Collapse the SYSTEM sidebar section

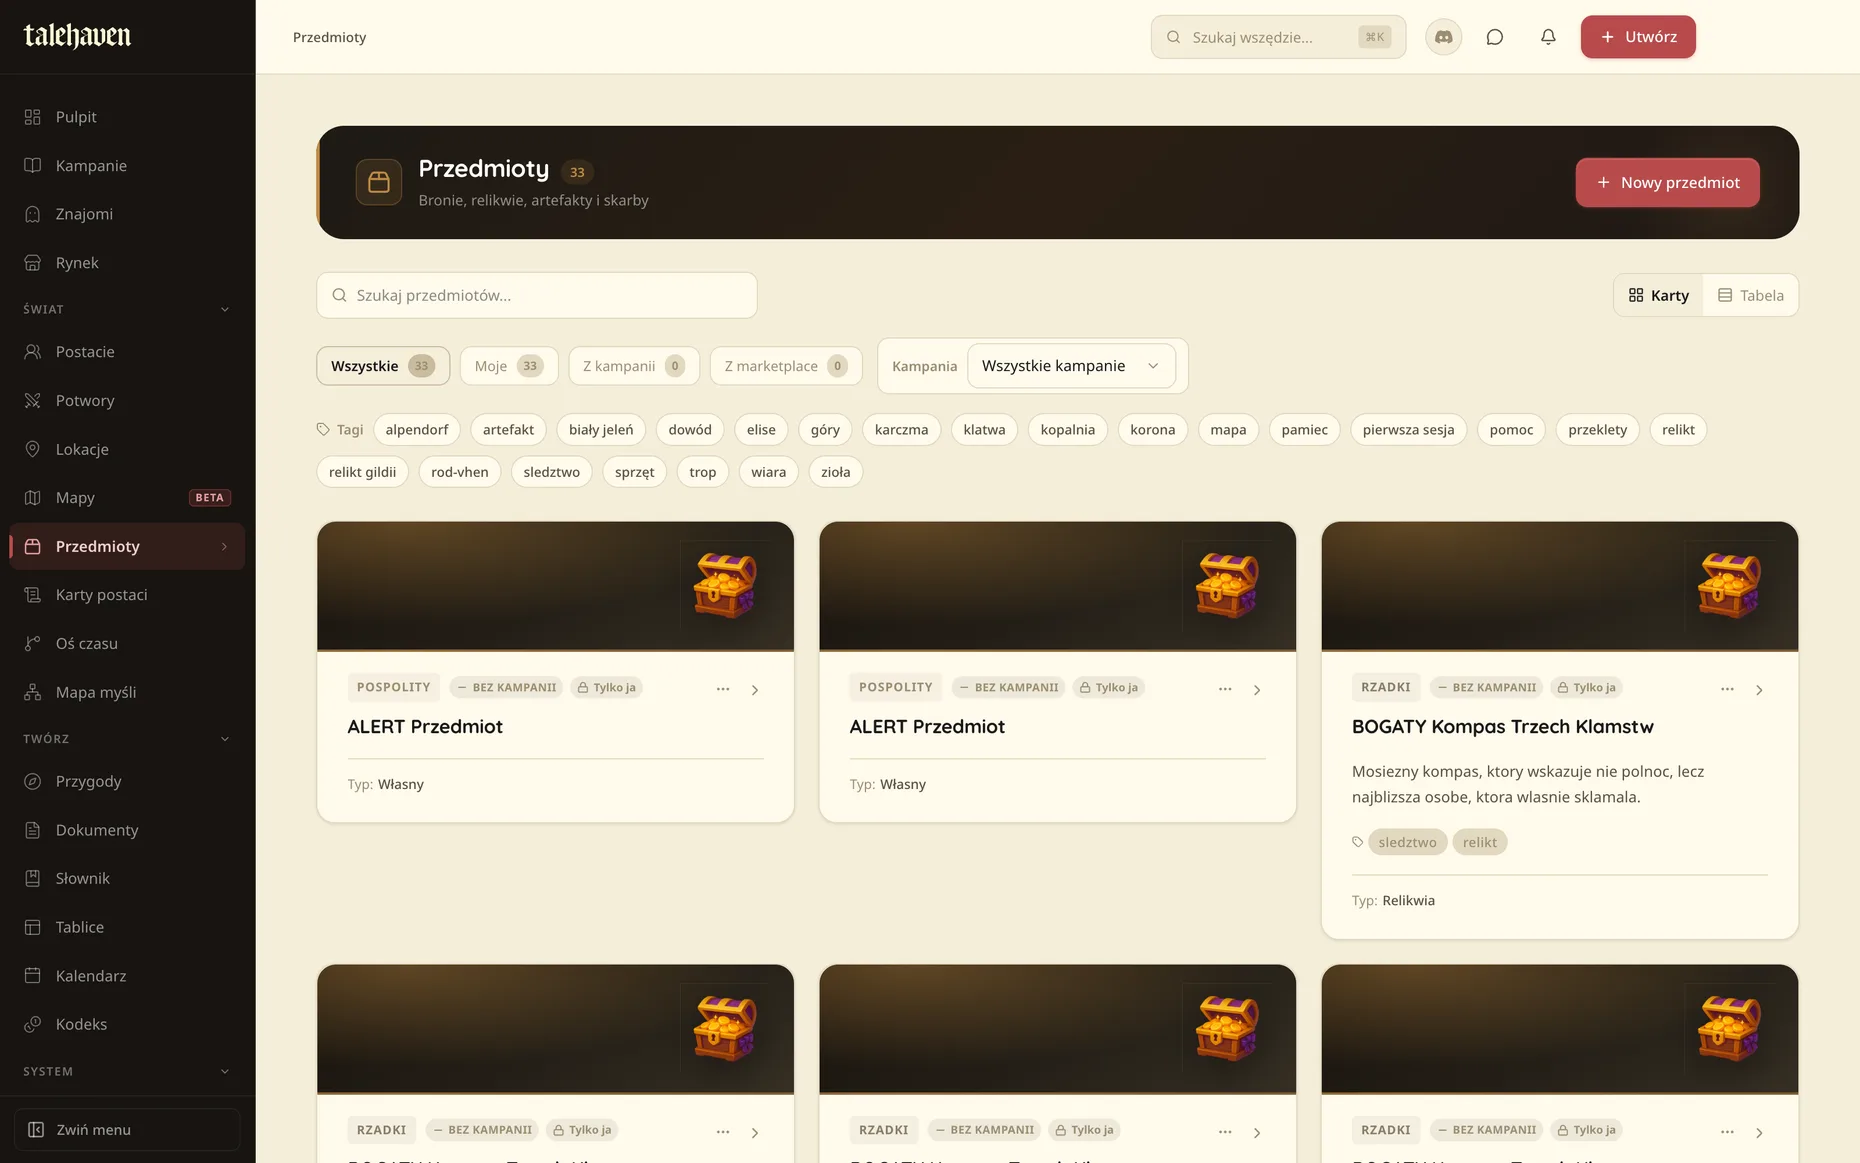pos(225,1071)
